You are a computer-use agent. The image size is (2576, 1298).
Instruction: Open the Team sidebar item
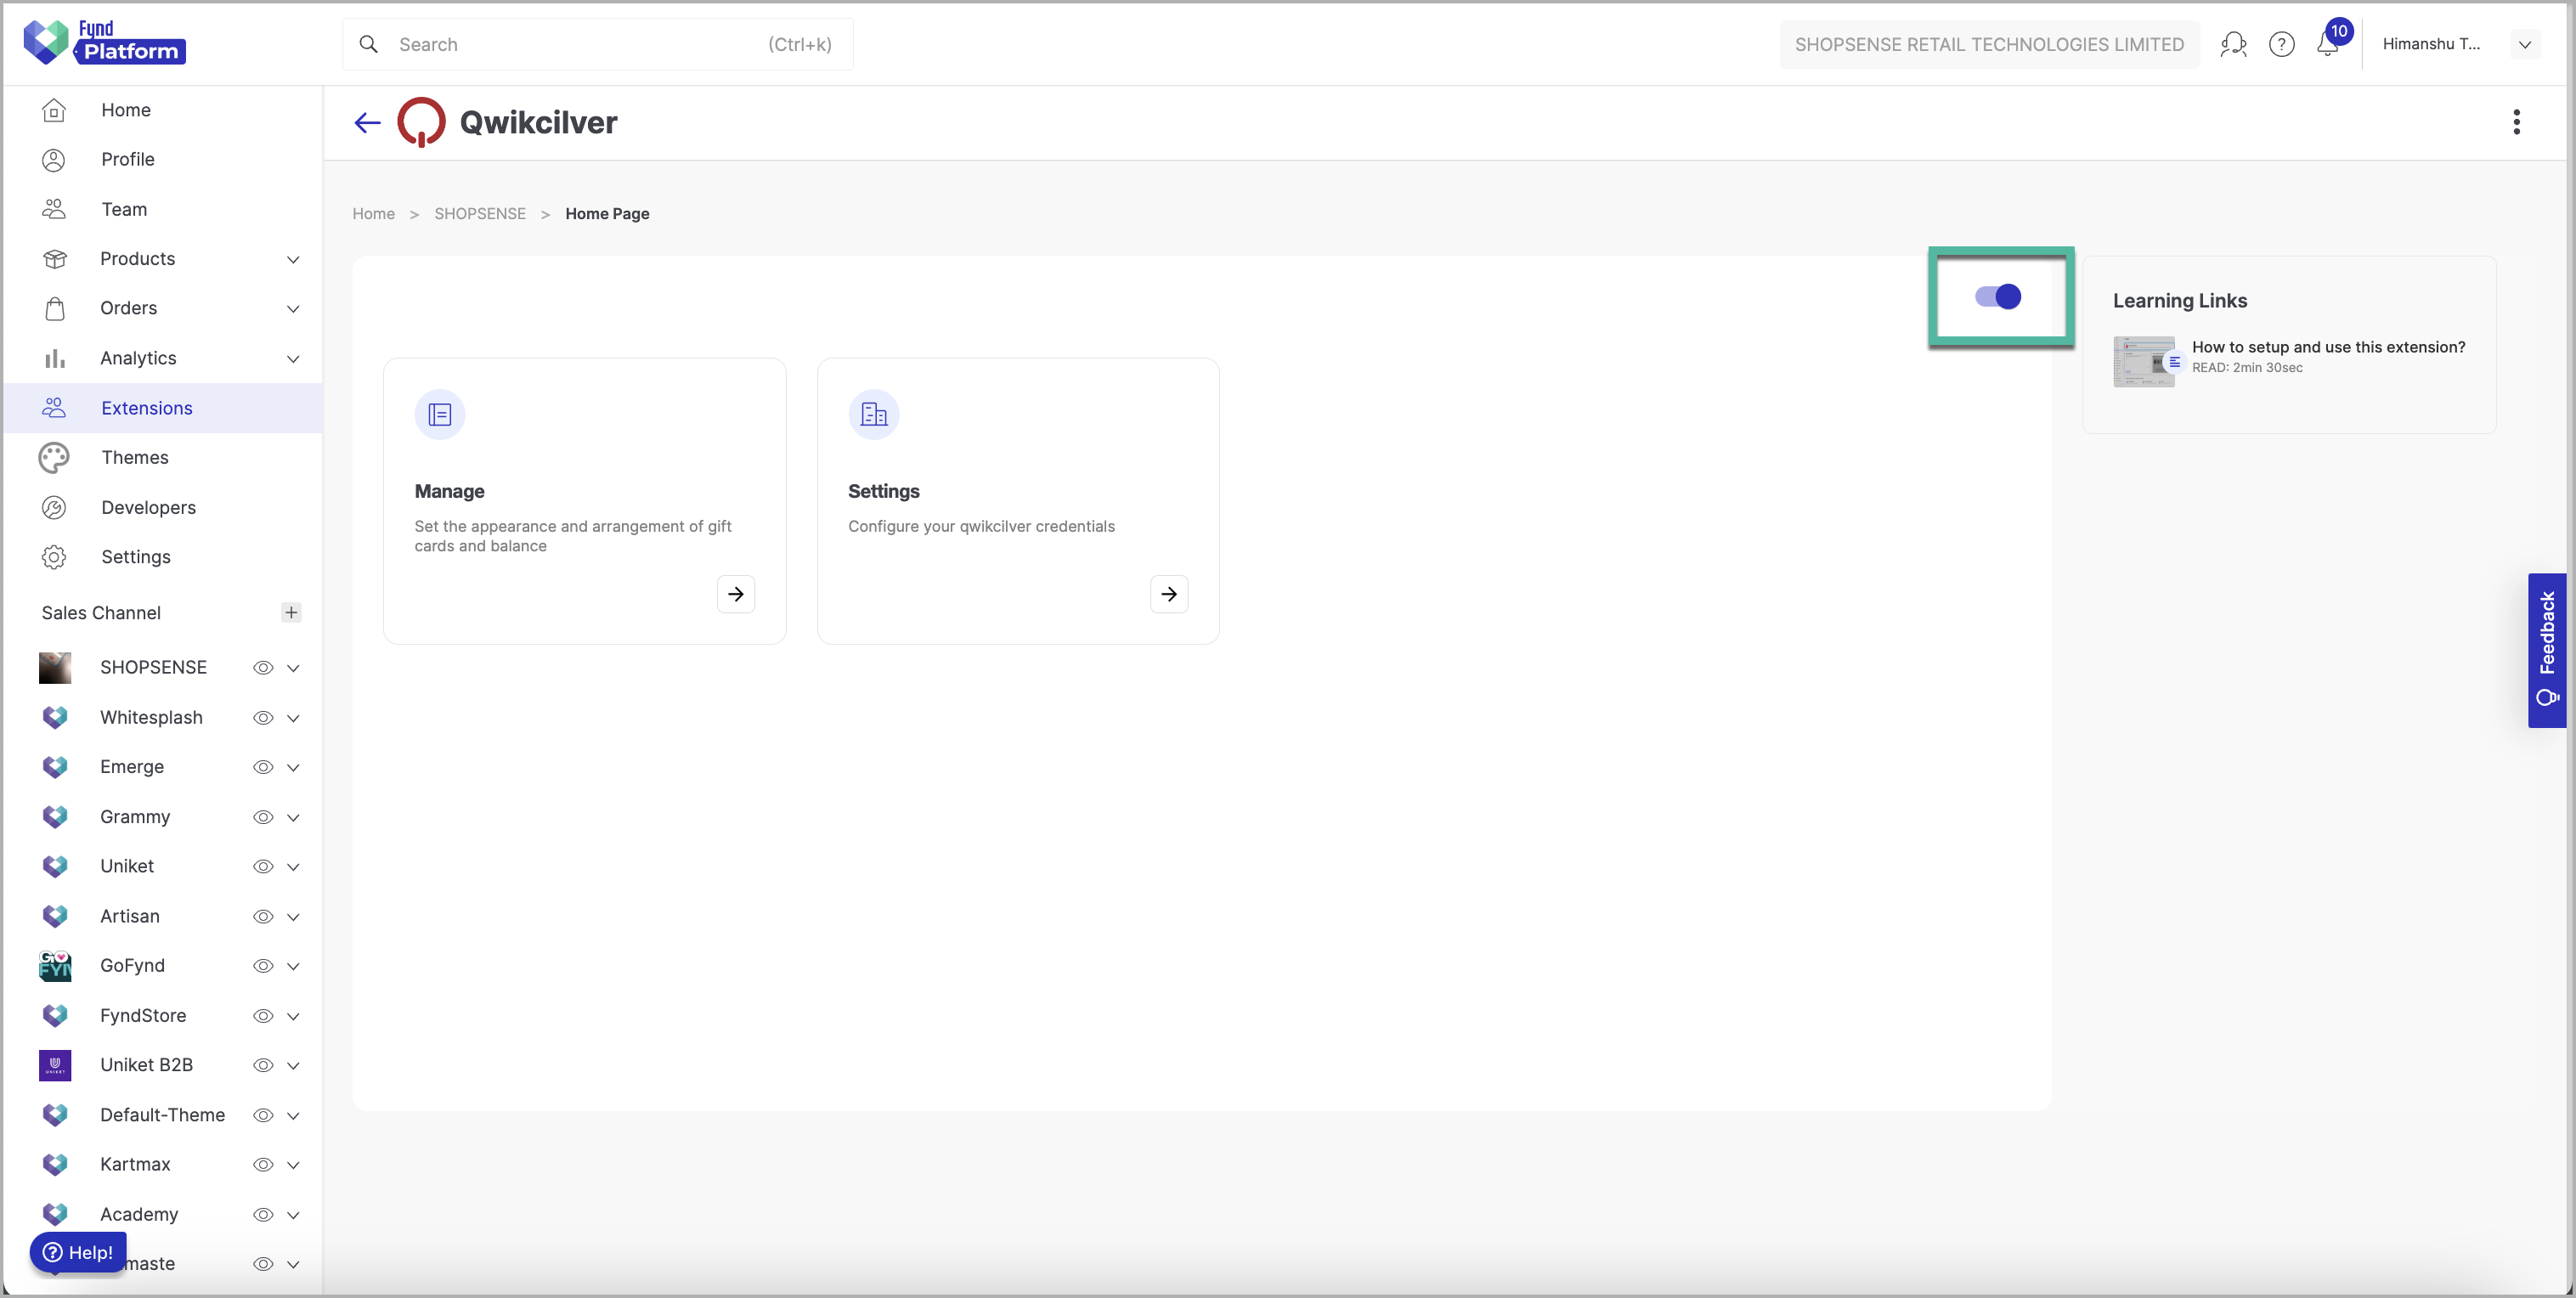click(164, 209)
